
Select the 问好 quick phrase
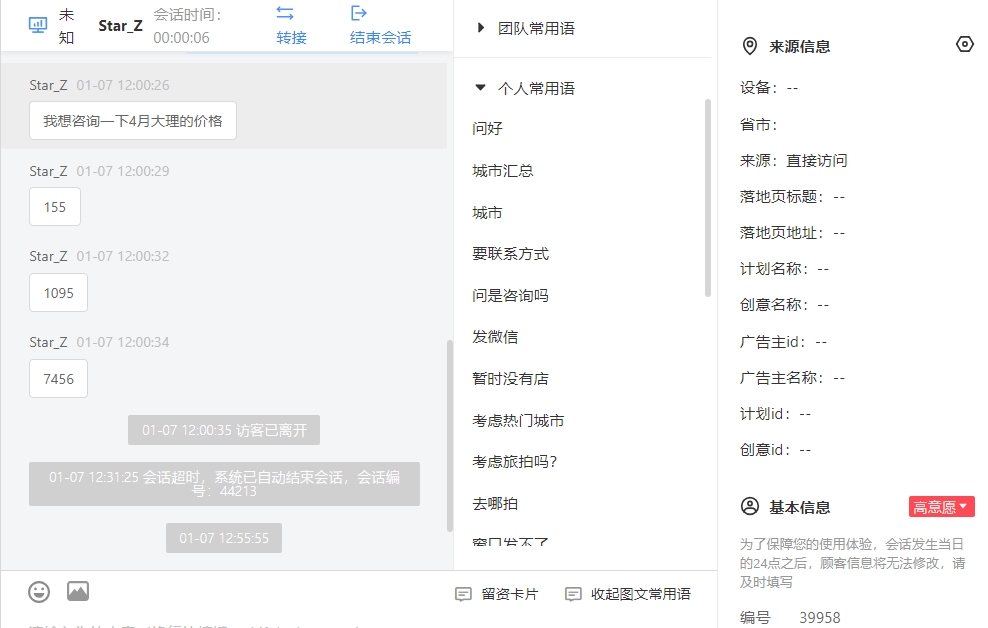pos(487,128)
